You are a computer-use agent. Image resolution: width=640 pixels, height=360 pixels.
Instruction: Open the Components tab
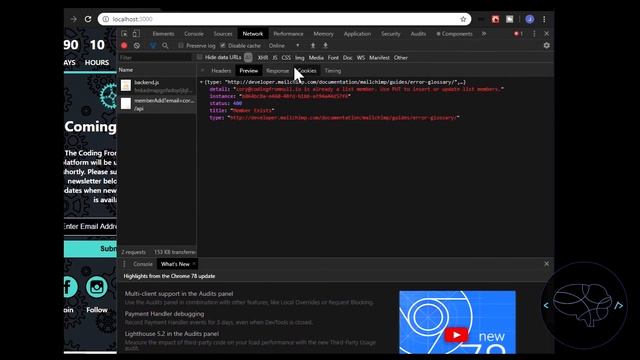pos(454,34)
